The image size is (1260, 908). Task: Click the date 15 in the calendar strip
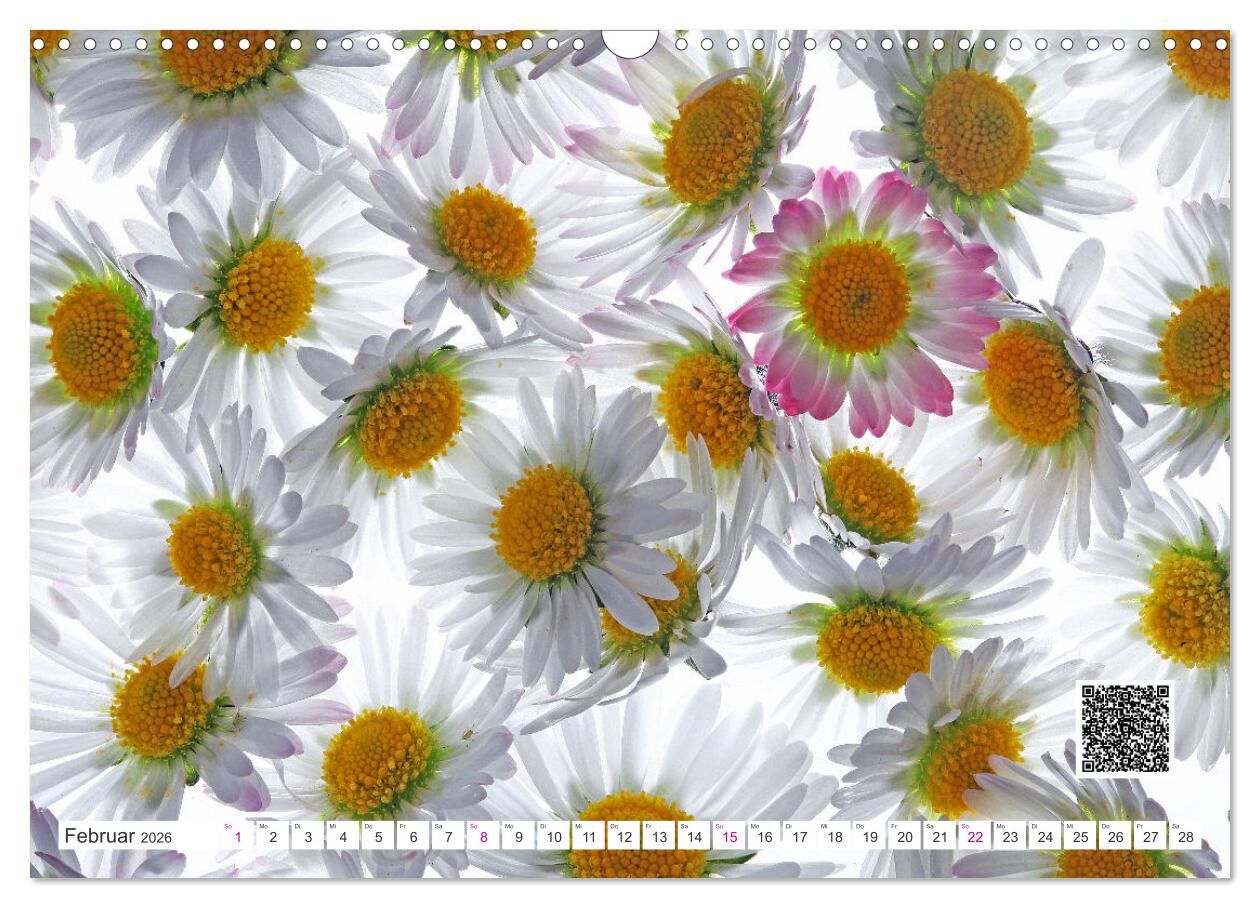[x=729, y=836]
